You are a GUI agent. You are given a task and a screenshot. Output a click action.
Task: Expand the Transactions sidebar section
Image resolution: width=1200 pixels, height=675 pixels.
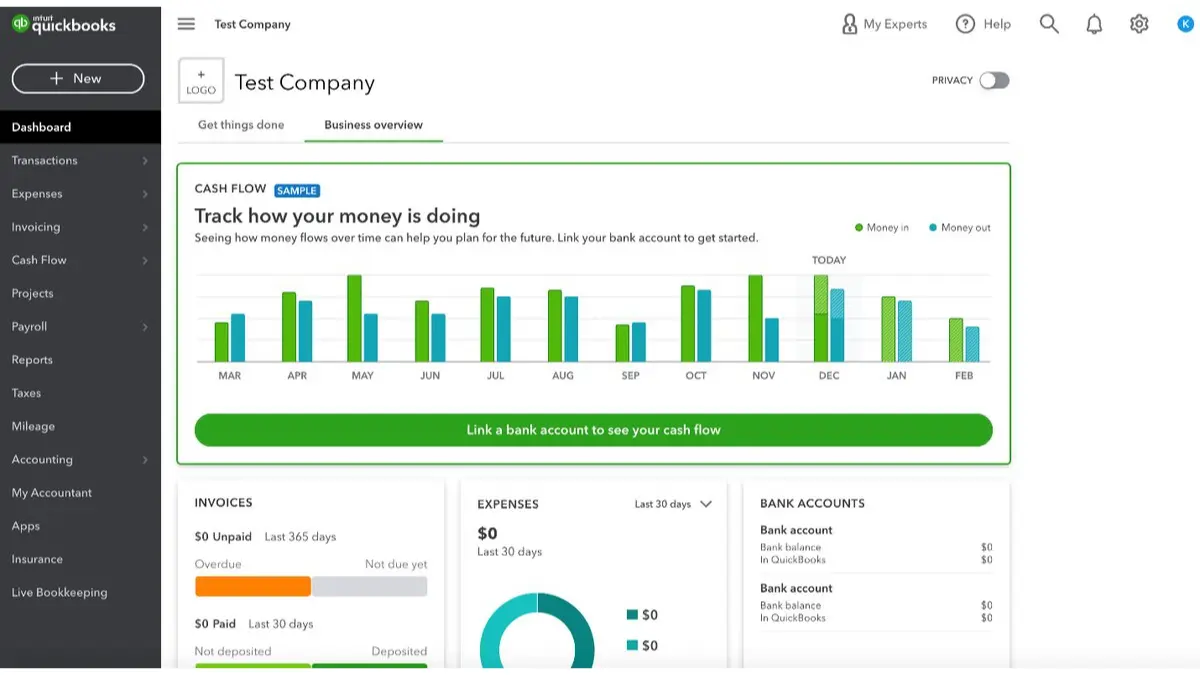coord(44,160)
